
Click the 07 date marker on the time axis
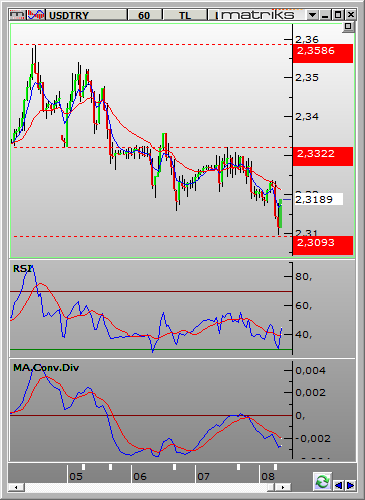point(204,477)
